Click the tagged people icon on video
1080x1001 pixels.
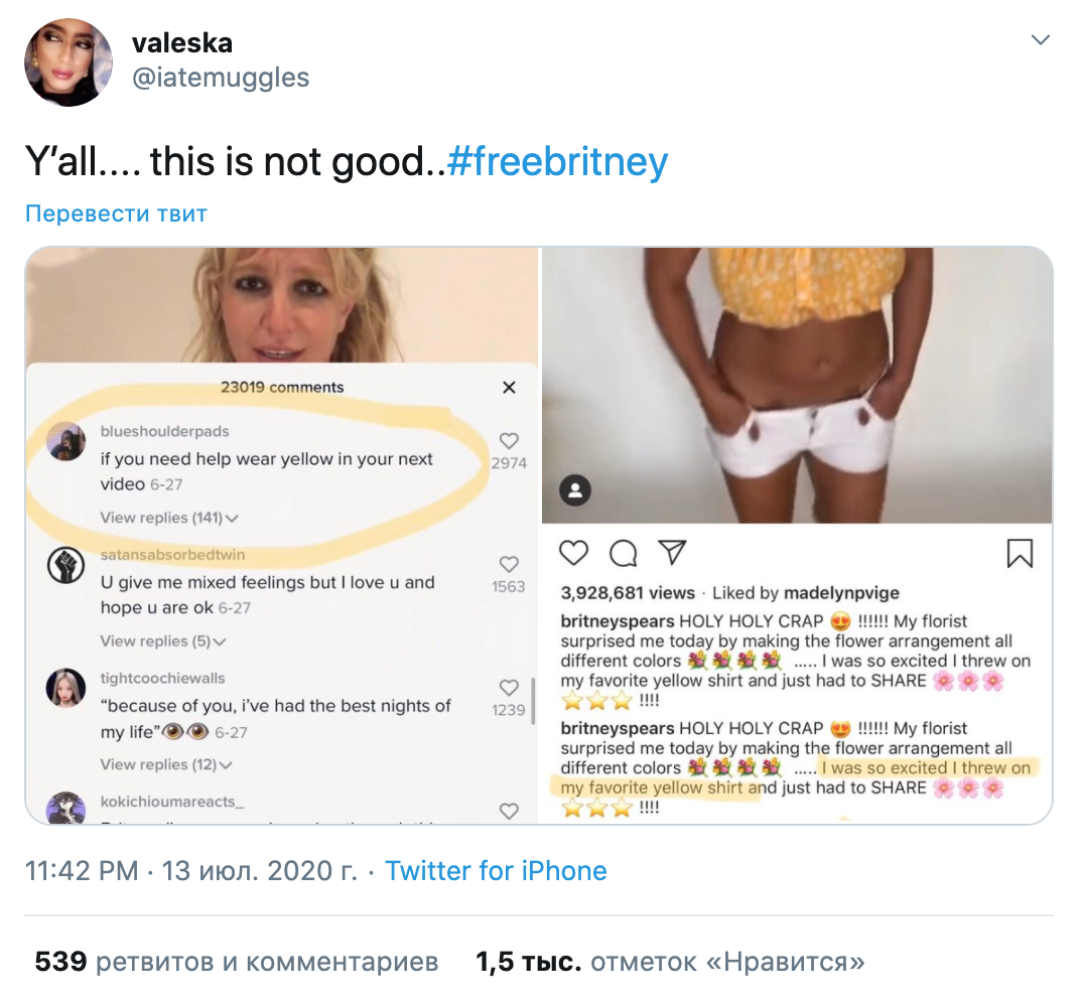click(576, 491)
